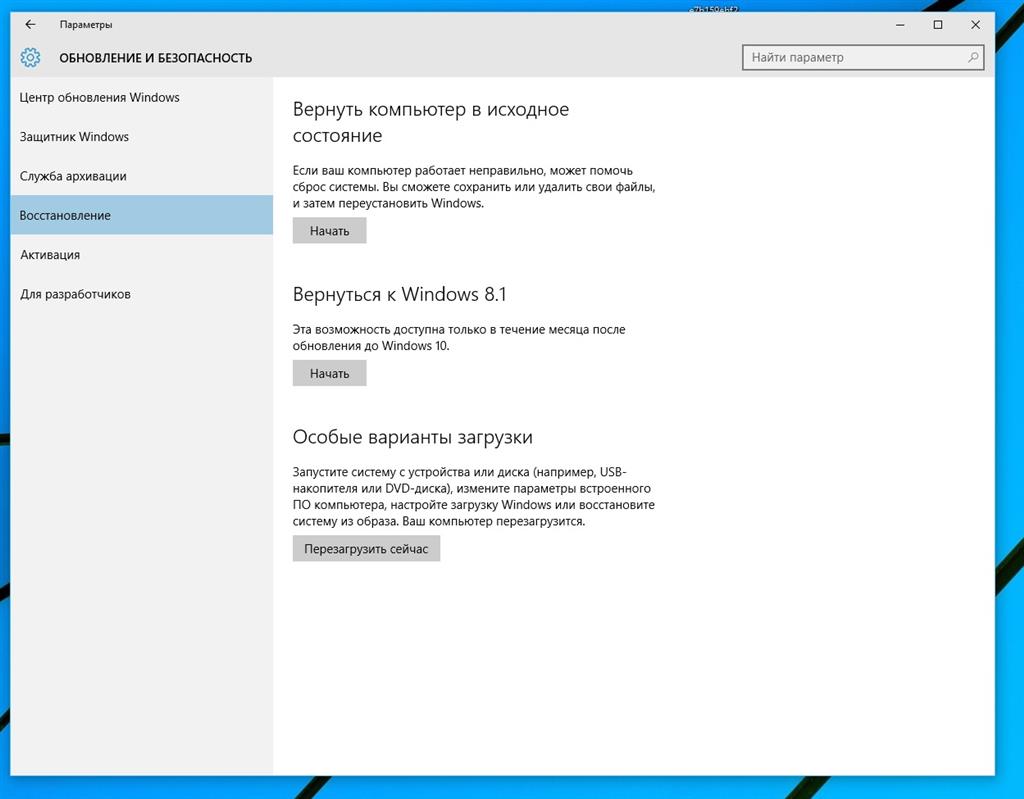1024x799 pixels.
Task: Click the Вернуть компьютер в исходное состояние heading
Action: (431, 122)
